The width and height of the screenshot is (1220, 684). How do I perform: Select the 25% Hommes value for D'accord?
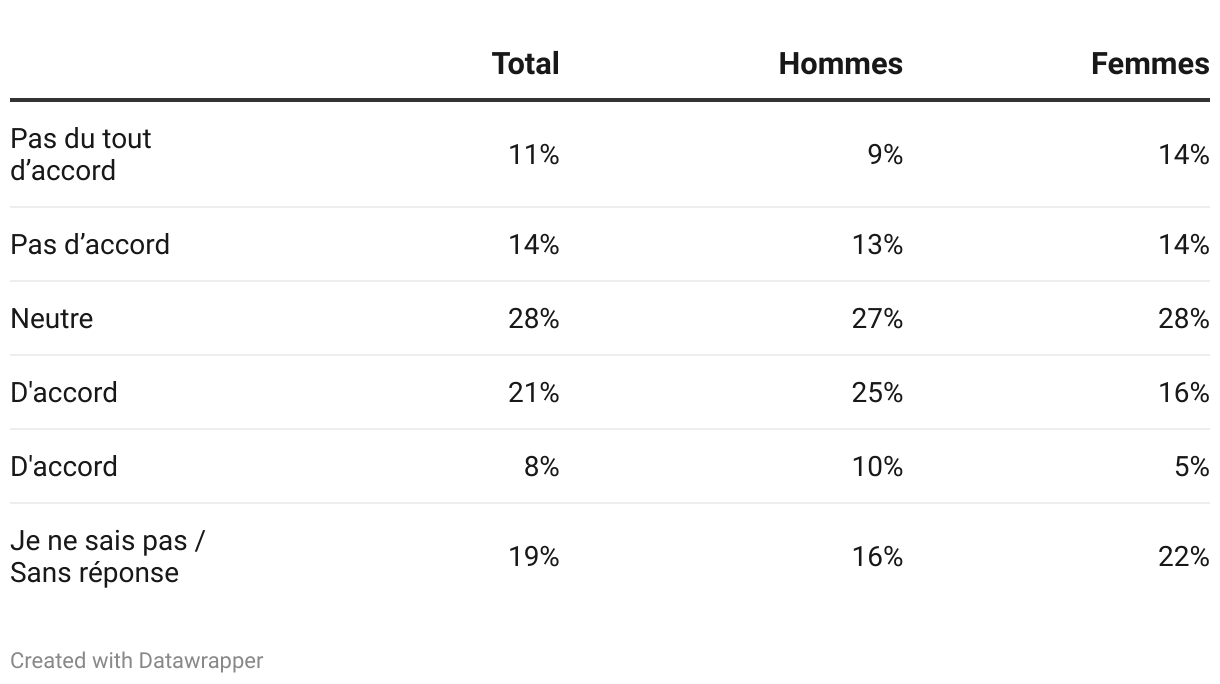pos(877,392)
